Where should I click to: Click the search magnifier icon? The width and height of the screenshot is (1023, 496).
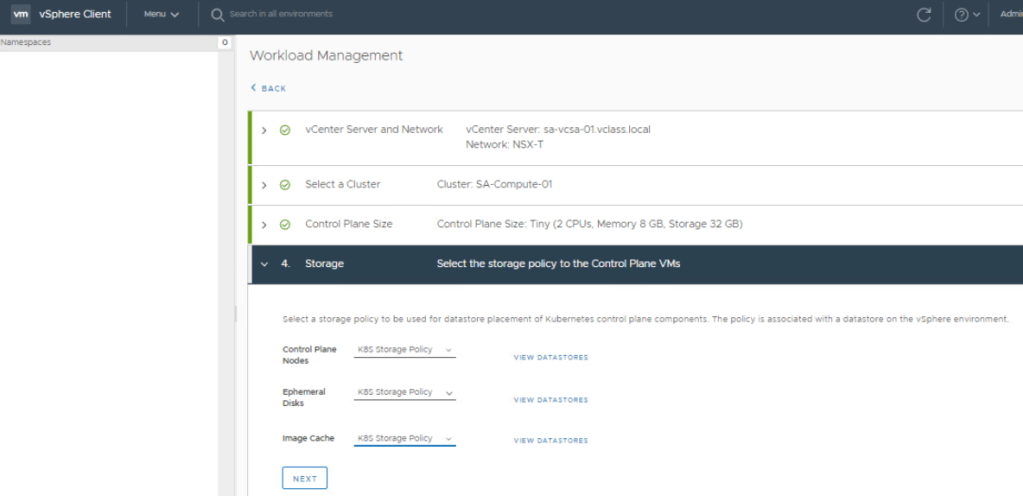coord(217,15)
